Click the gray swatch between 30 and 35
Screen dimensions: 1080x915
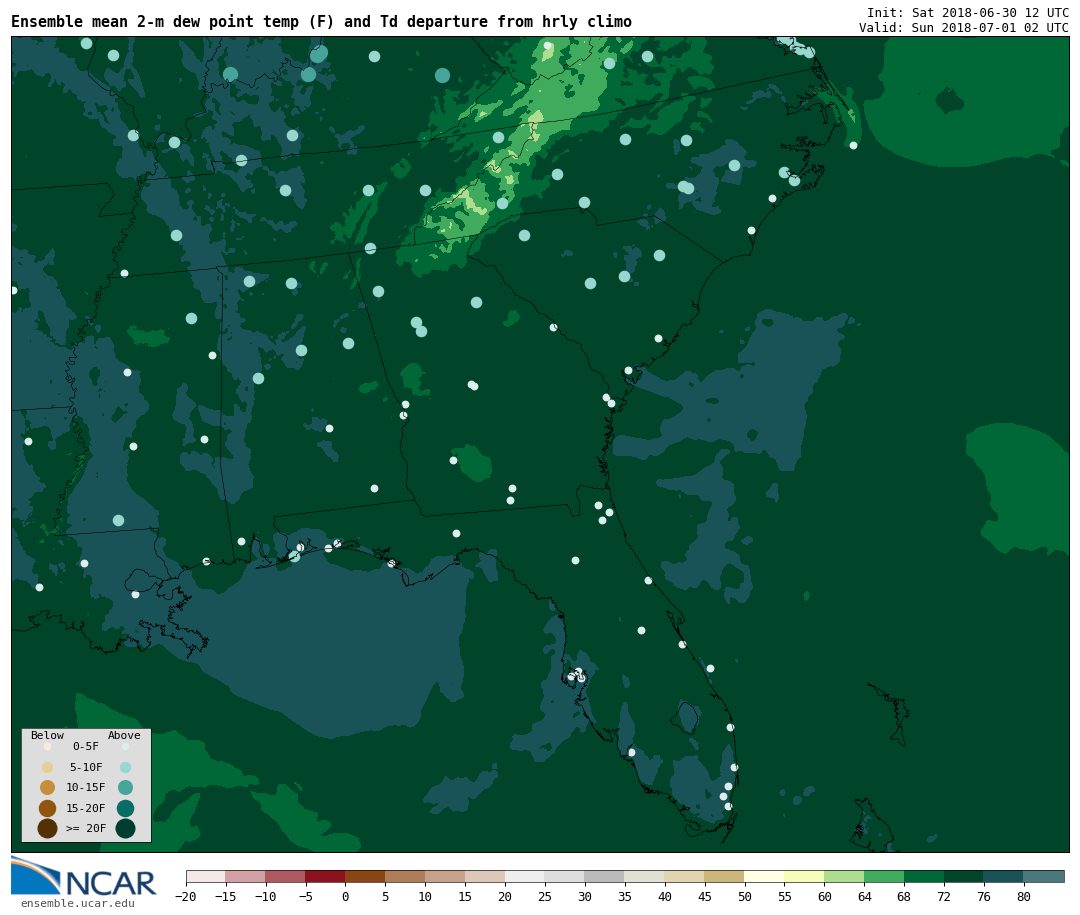click(x=605, y=877)
